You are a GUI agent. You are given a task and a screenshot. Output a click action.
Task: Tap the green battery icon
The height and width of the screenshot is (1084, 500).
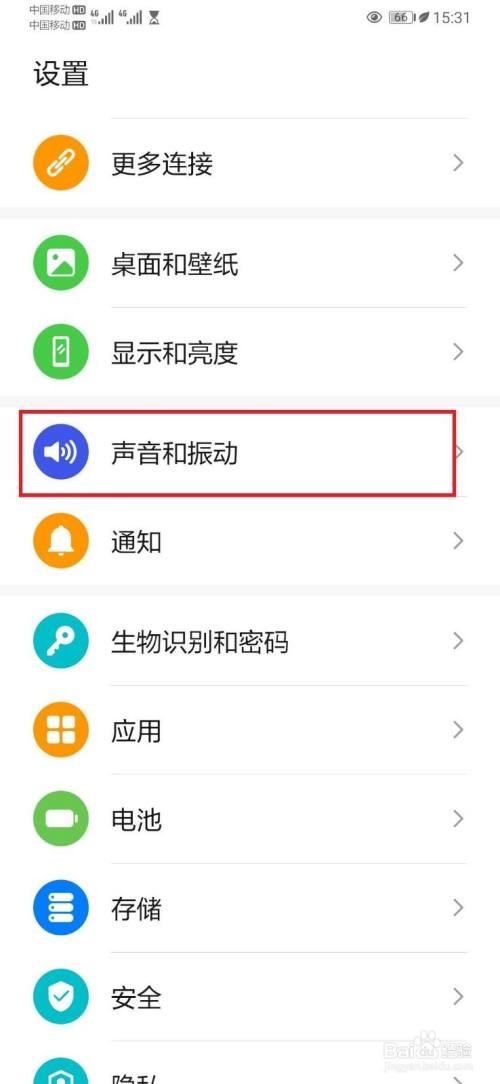point(61,819)
